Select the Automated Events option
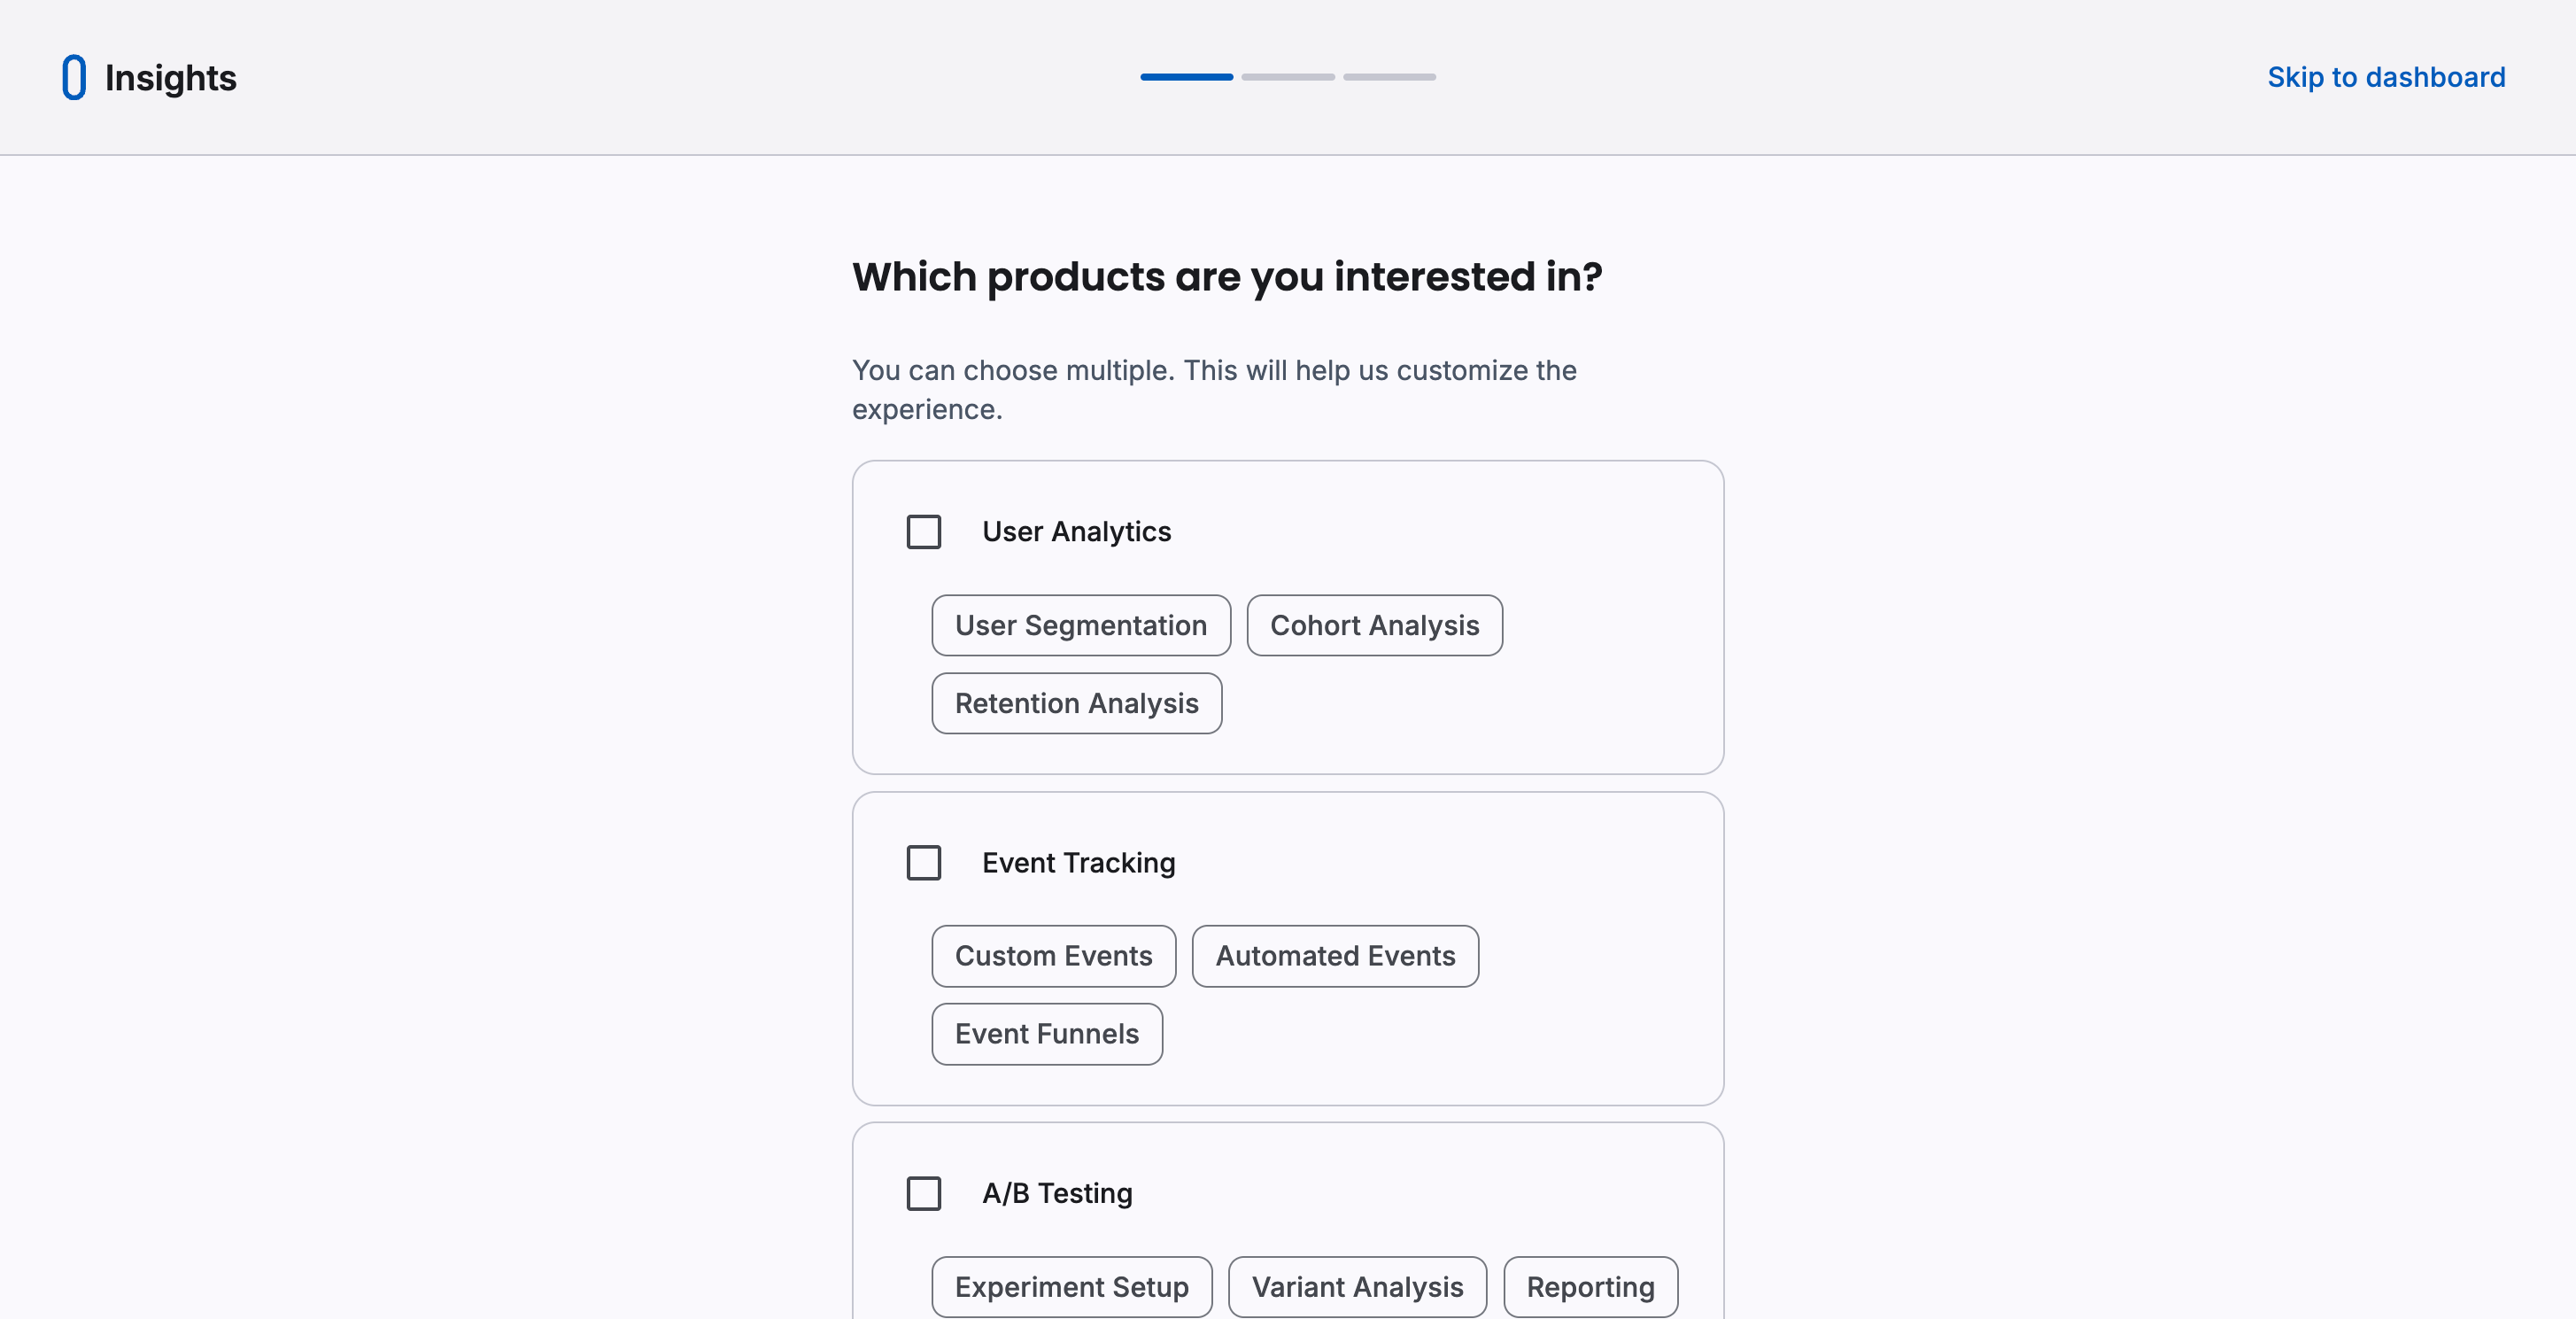Screen dimensions: 2576x1319 pyautogui.click(x=1335, y=956)
